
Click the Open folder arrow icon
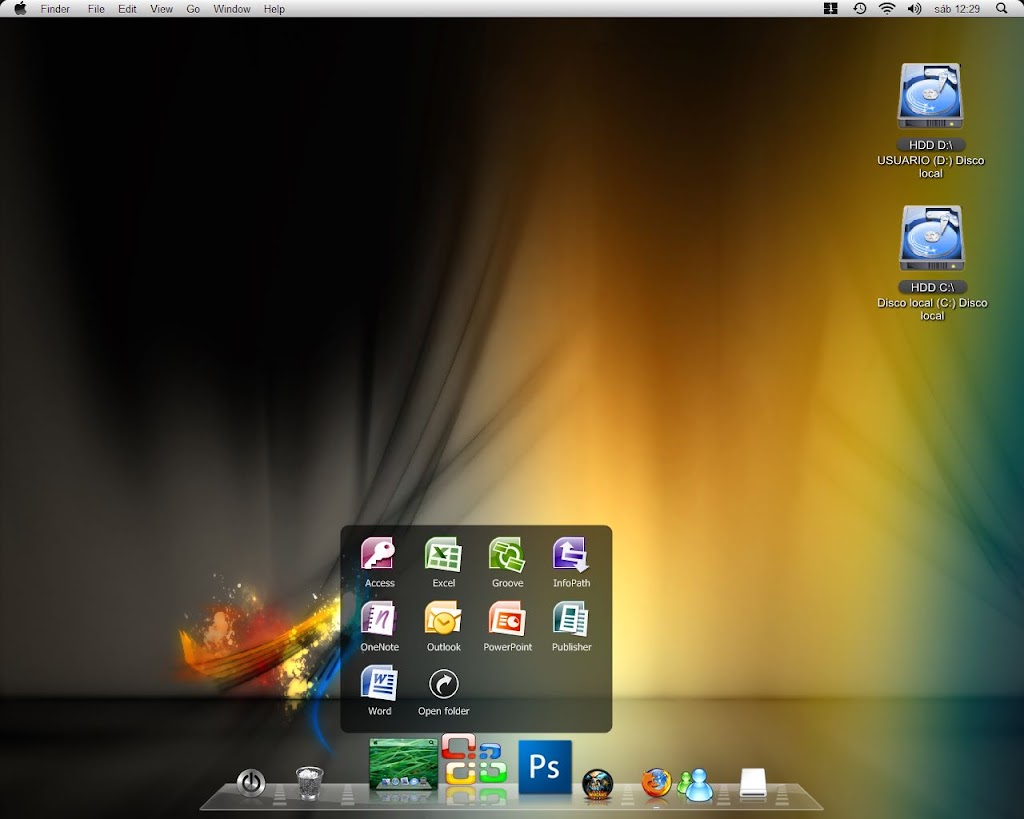[x=443, y=684]
